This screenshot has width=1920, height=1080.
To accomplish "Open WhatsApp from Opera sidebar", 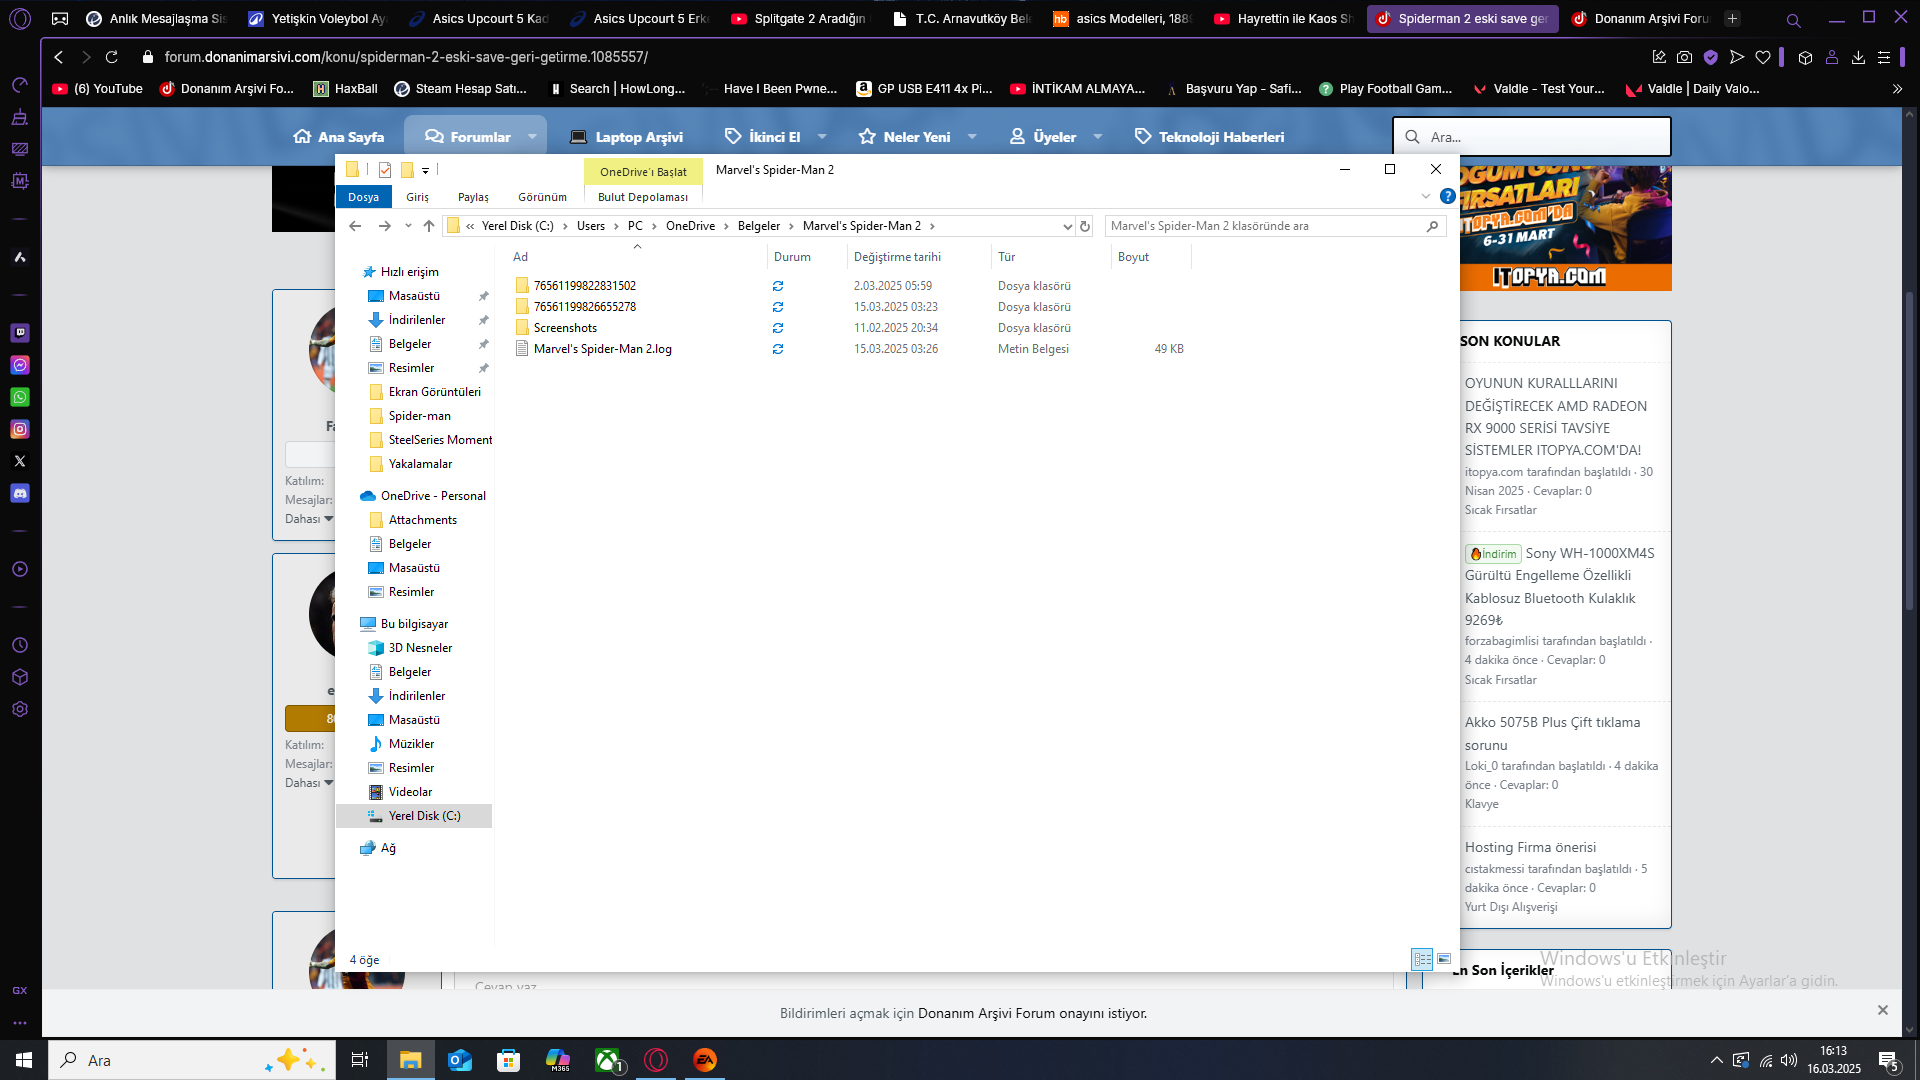I will (20, 397).
